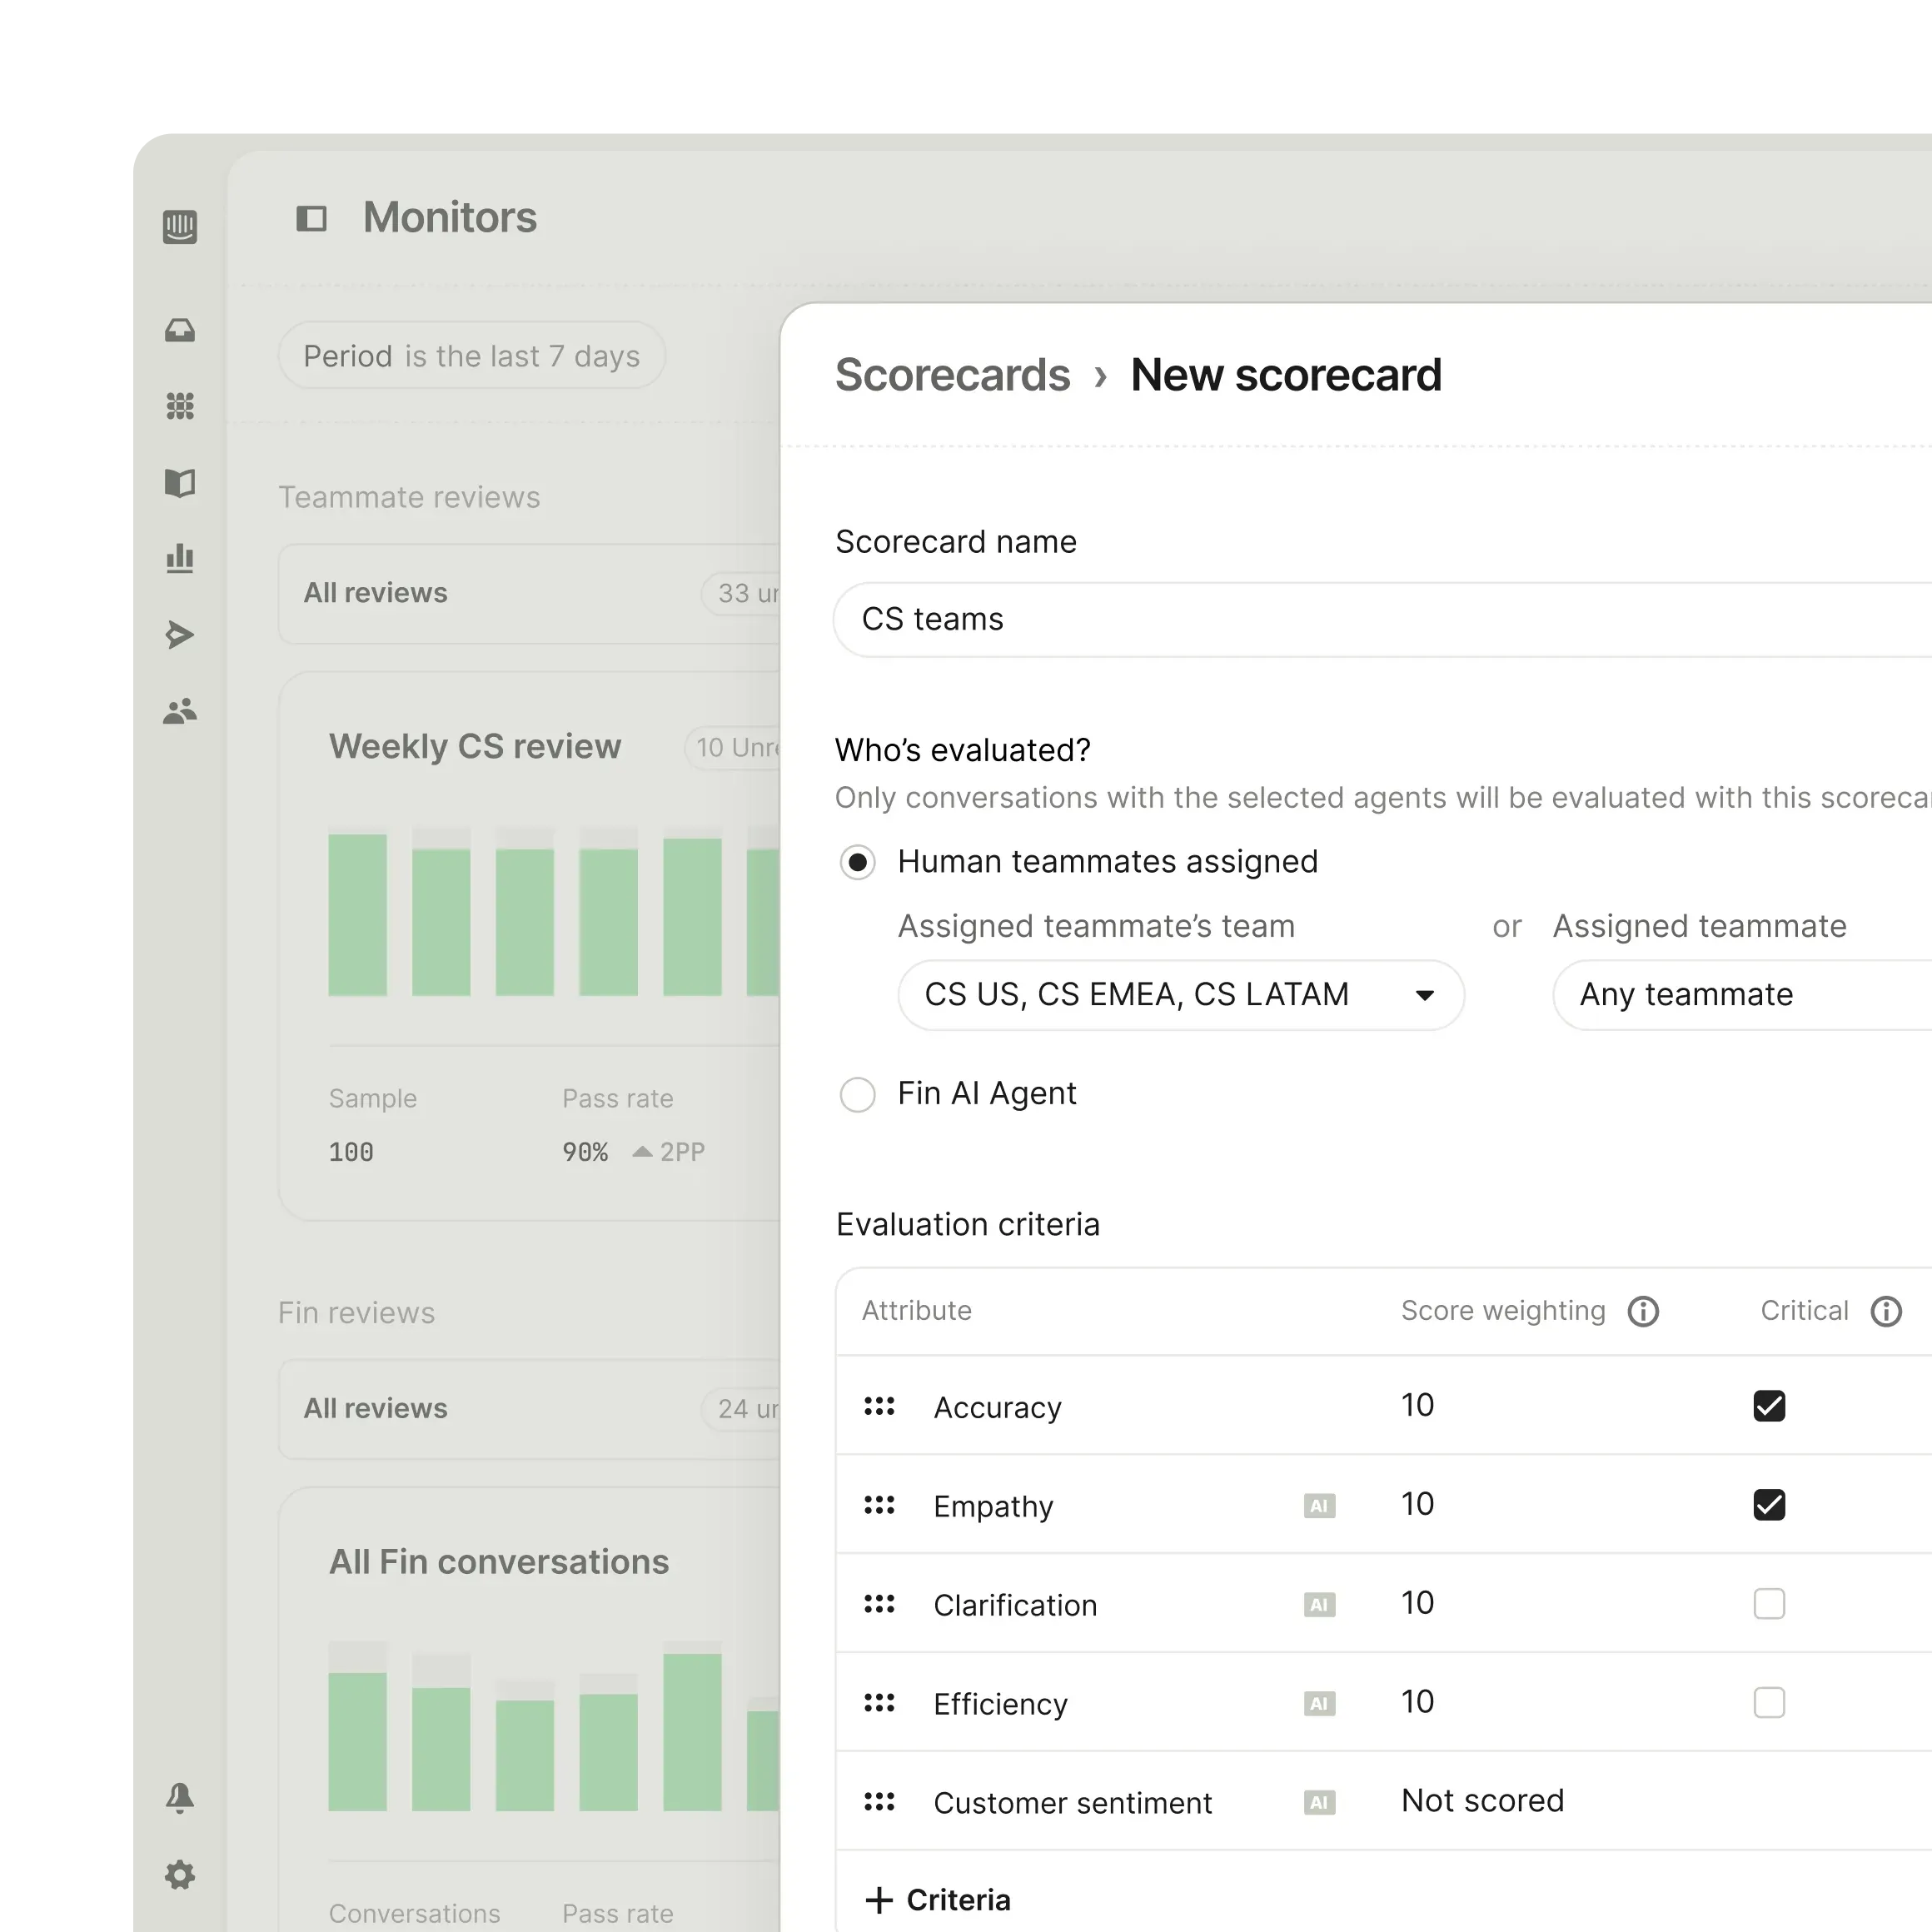Click the Not scored value for Customer sentiment
1932x1932 pixels.
point(1482,1801)
